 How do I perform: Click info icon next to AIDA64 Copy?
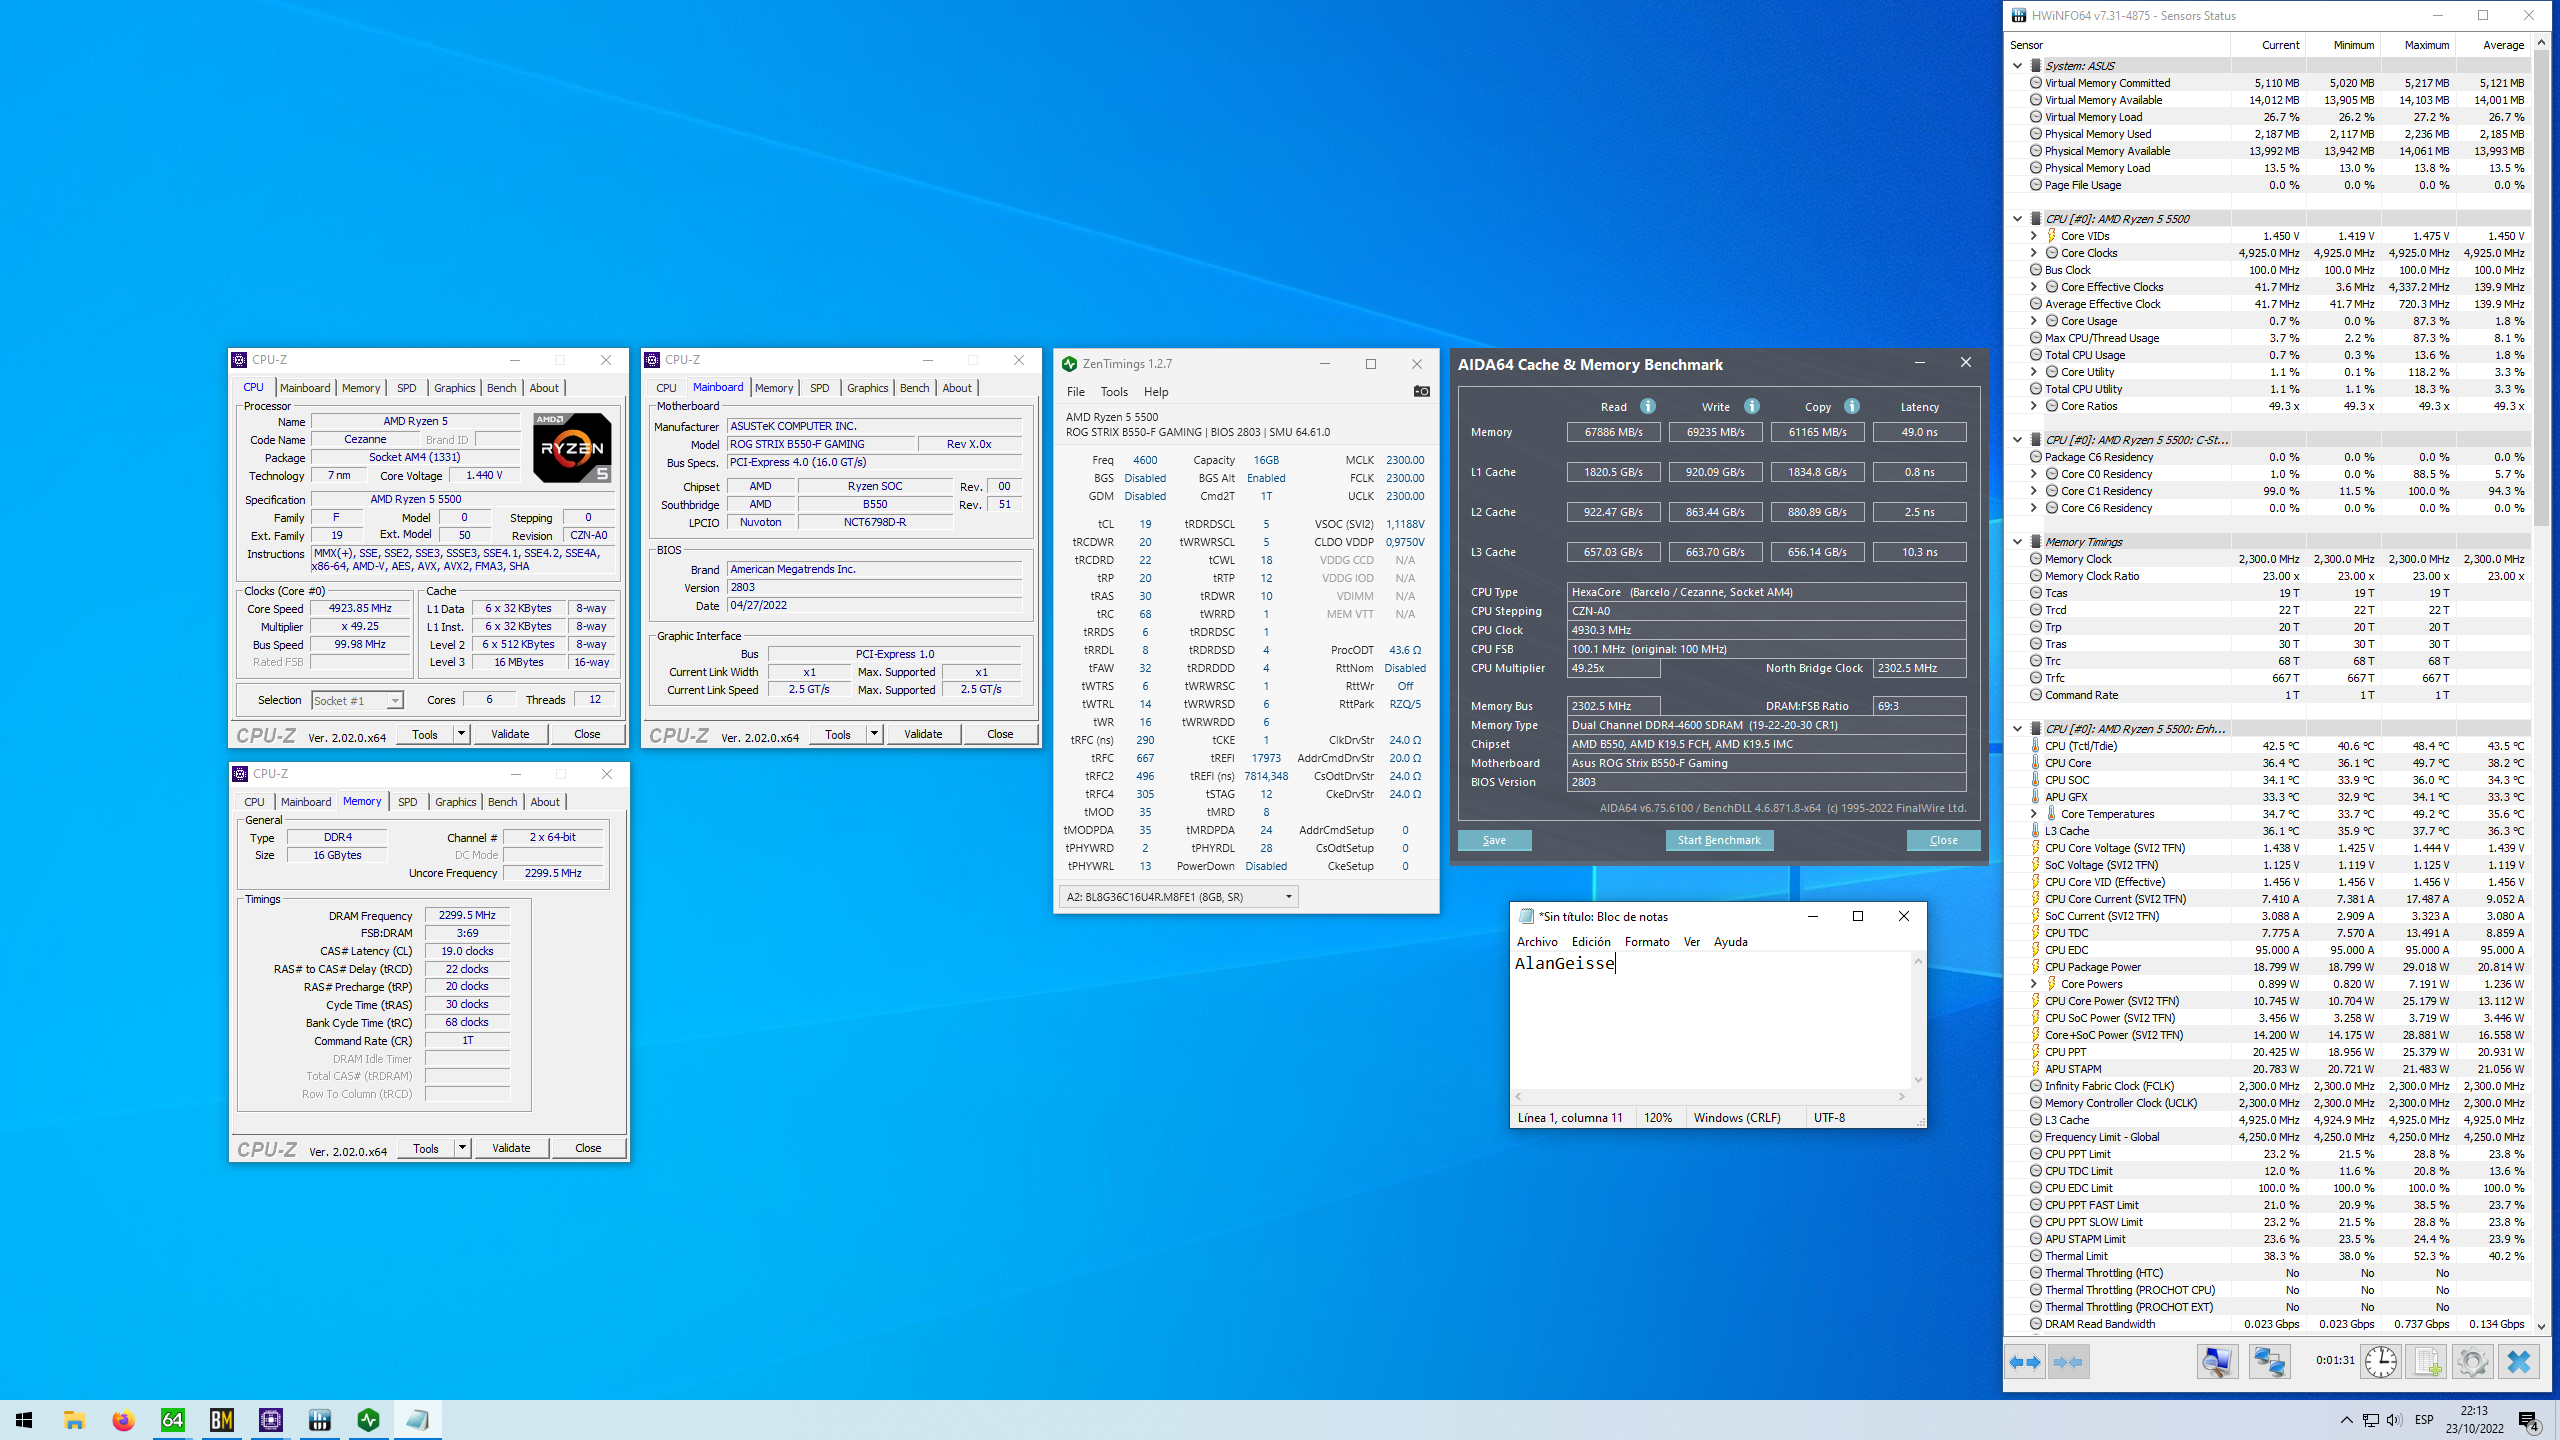tap(1852, 406)
